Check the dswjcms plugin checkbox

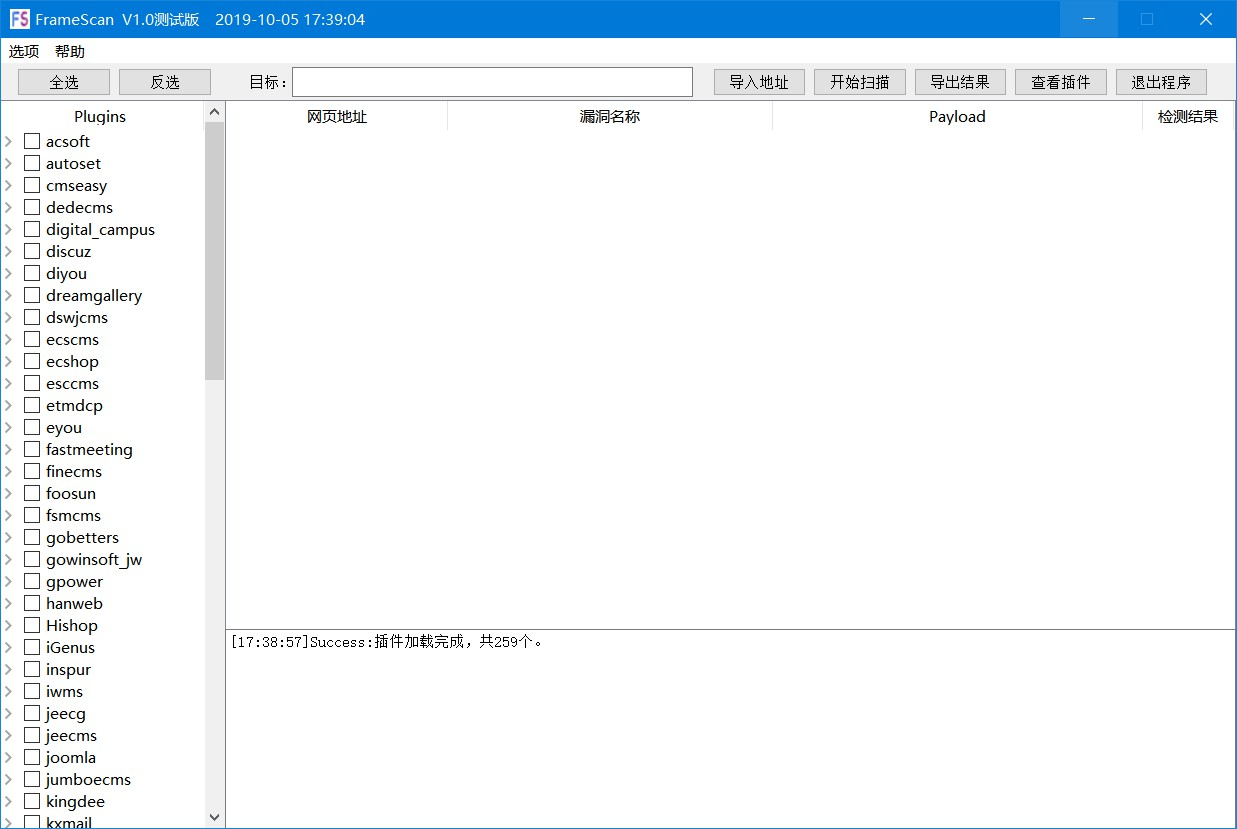pos(32,317)
